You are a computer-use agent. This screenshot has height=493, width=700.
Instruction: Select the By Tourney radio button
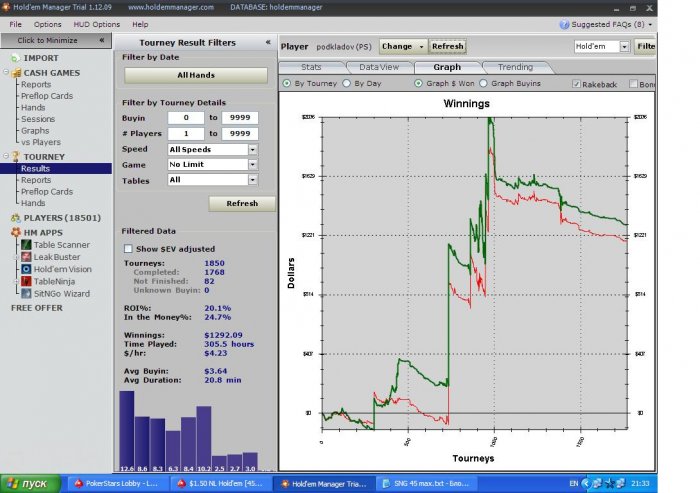[287, 83]
